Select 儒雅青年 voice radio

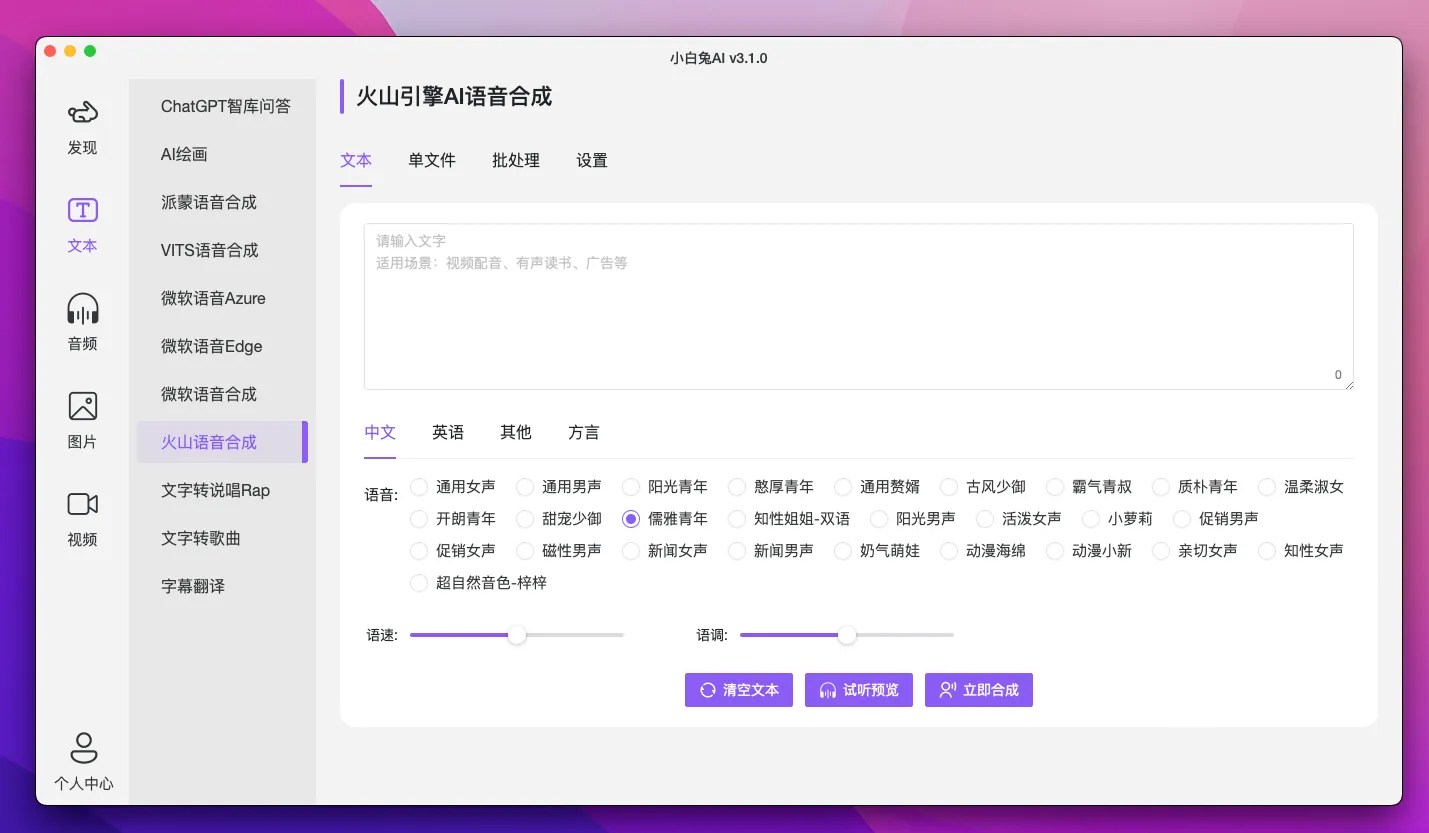coord(631,519)
